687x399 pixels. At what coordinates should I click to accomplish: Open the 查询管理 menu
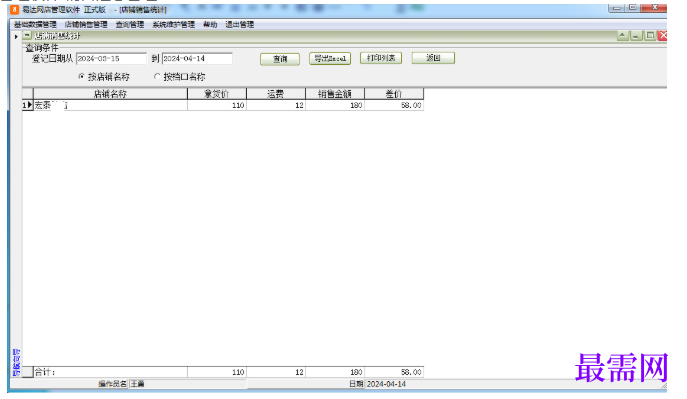[x=130, y=25]
